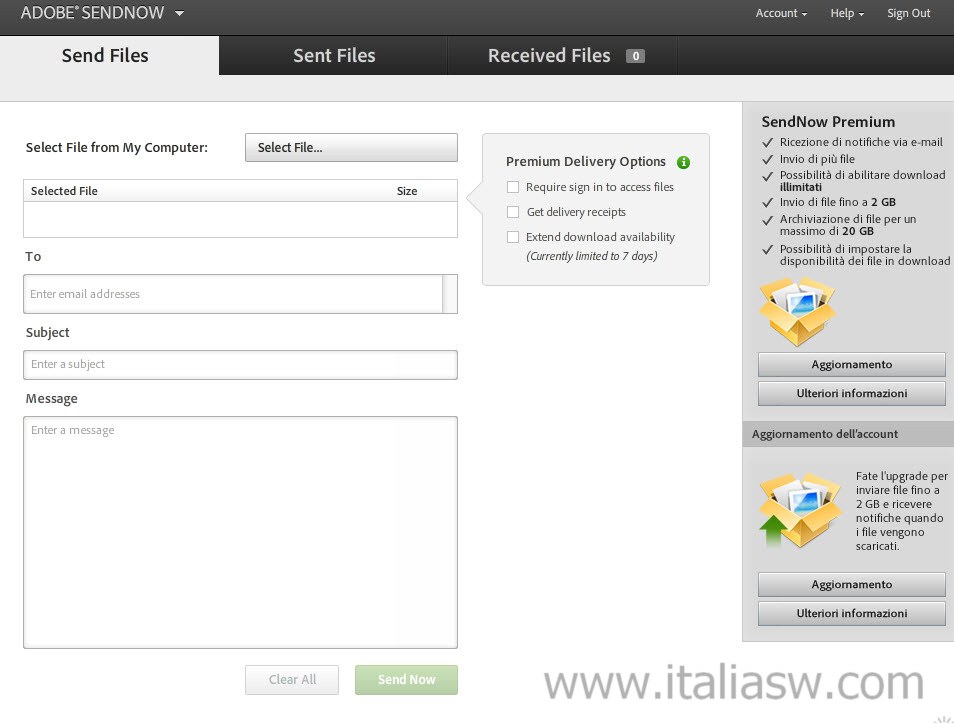Viewport: 954px width, 723px height.
Task: Click the Send Now button
Action: [x=406, y=680]
